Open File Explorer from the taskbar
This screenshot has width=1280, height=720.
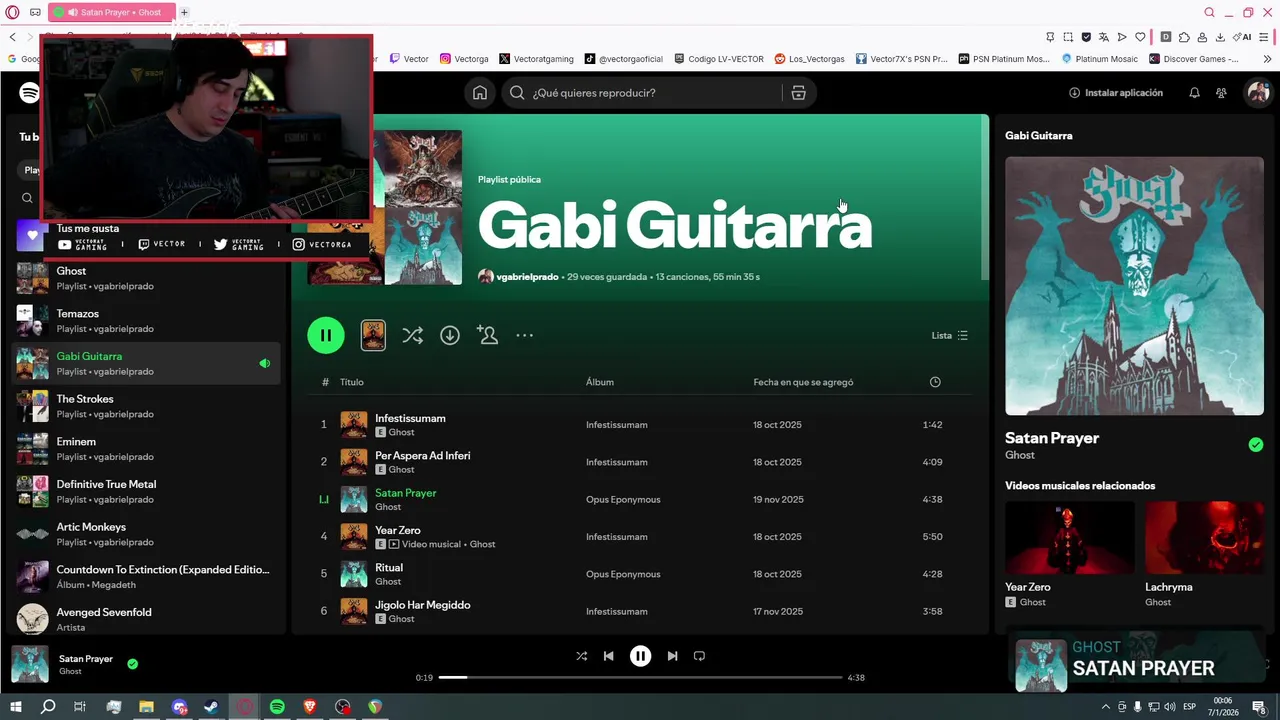[146, 707]
